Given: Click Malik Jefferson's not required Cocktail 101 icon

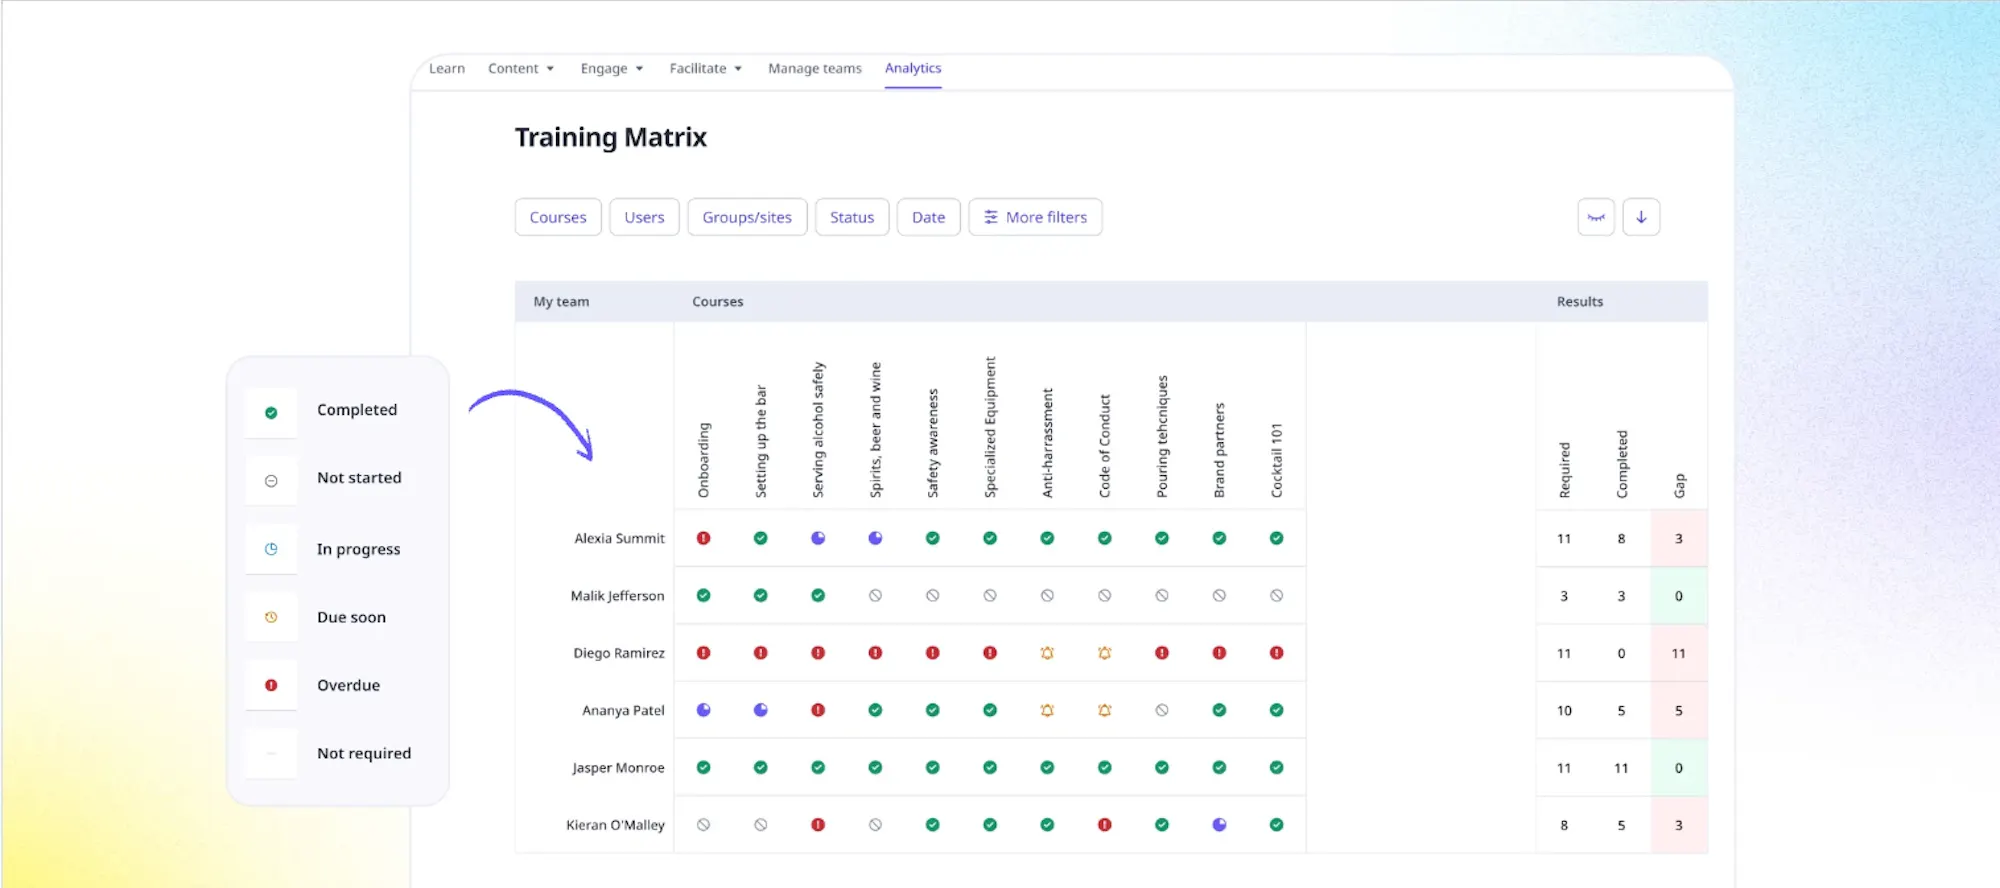Looking at the screenshot, I should click(1277, 595).
